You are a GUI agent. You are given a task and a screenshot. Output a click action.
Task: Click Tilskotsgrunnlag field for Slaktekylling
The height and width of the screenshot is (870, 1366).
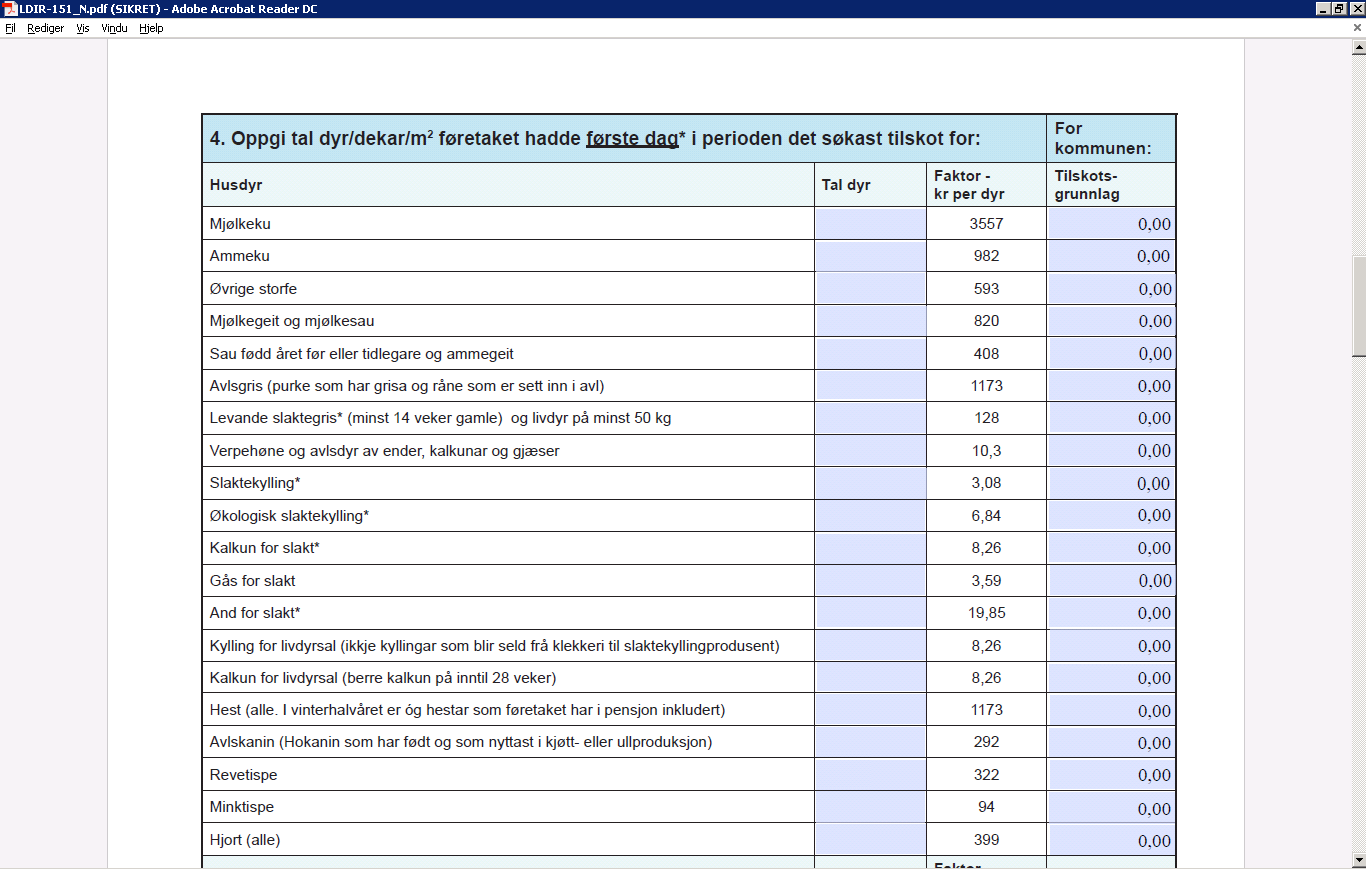pos(1111,483)
